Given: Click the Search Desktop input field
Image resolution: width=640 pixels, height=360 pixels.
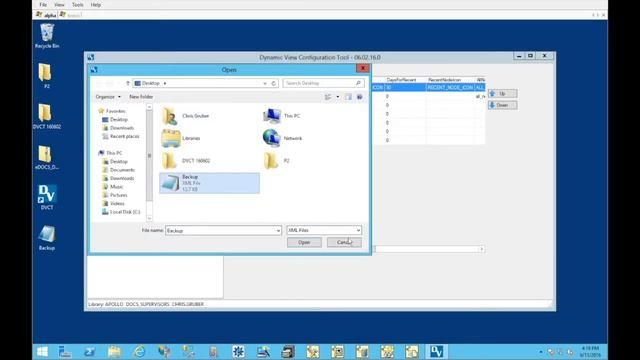Looking at the screenshot, I should [323, 83].
